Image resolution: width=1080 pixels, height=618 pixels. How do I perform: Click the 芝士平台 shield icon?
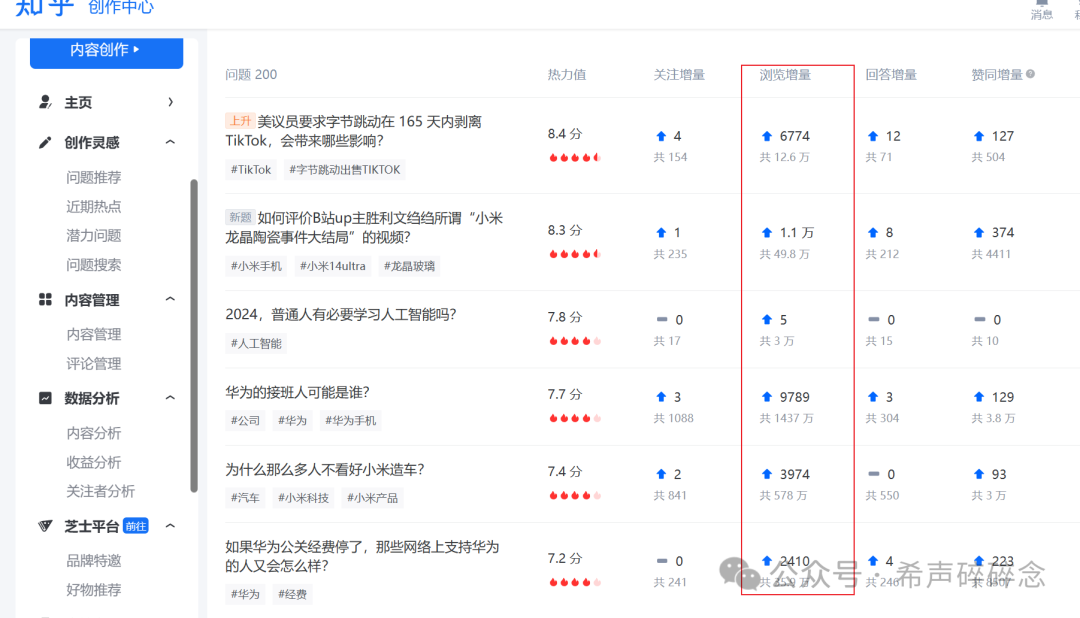[44, 525]
